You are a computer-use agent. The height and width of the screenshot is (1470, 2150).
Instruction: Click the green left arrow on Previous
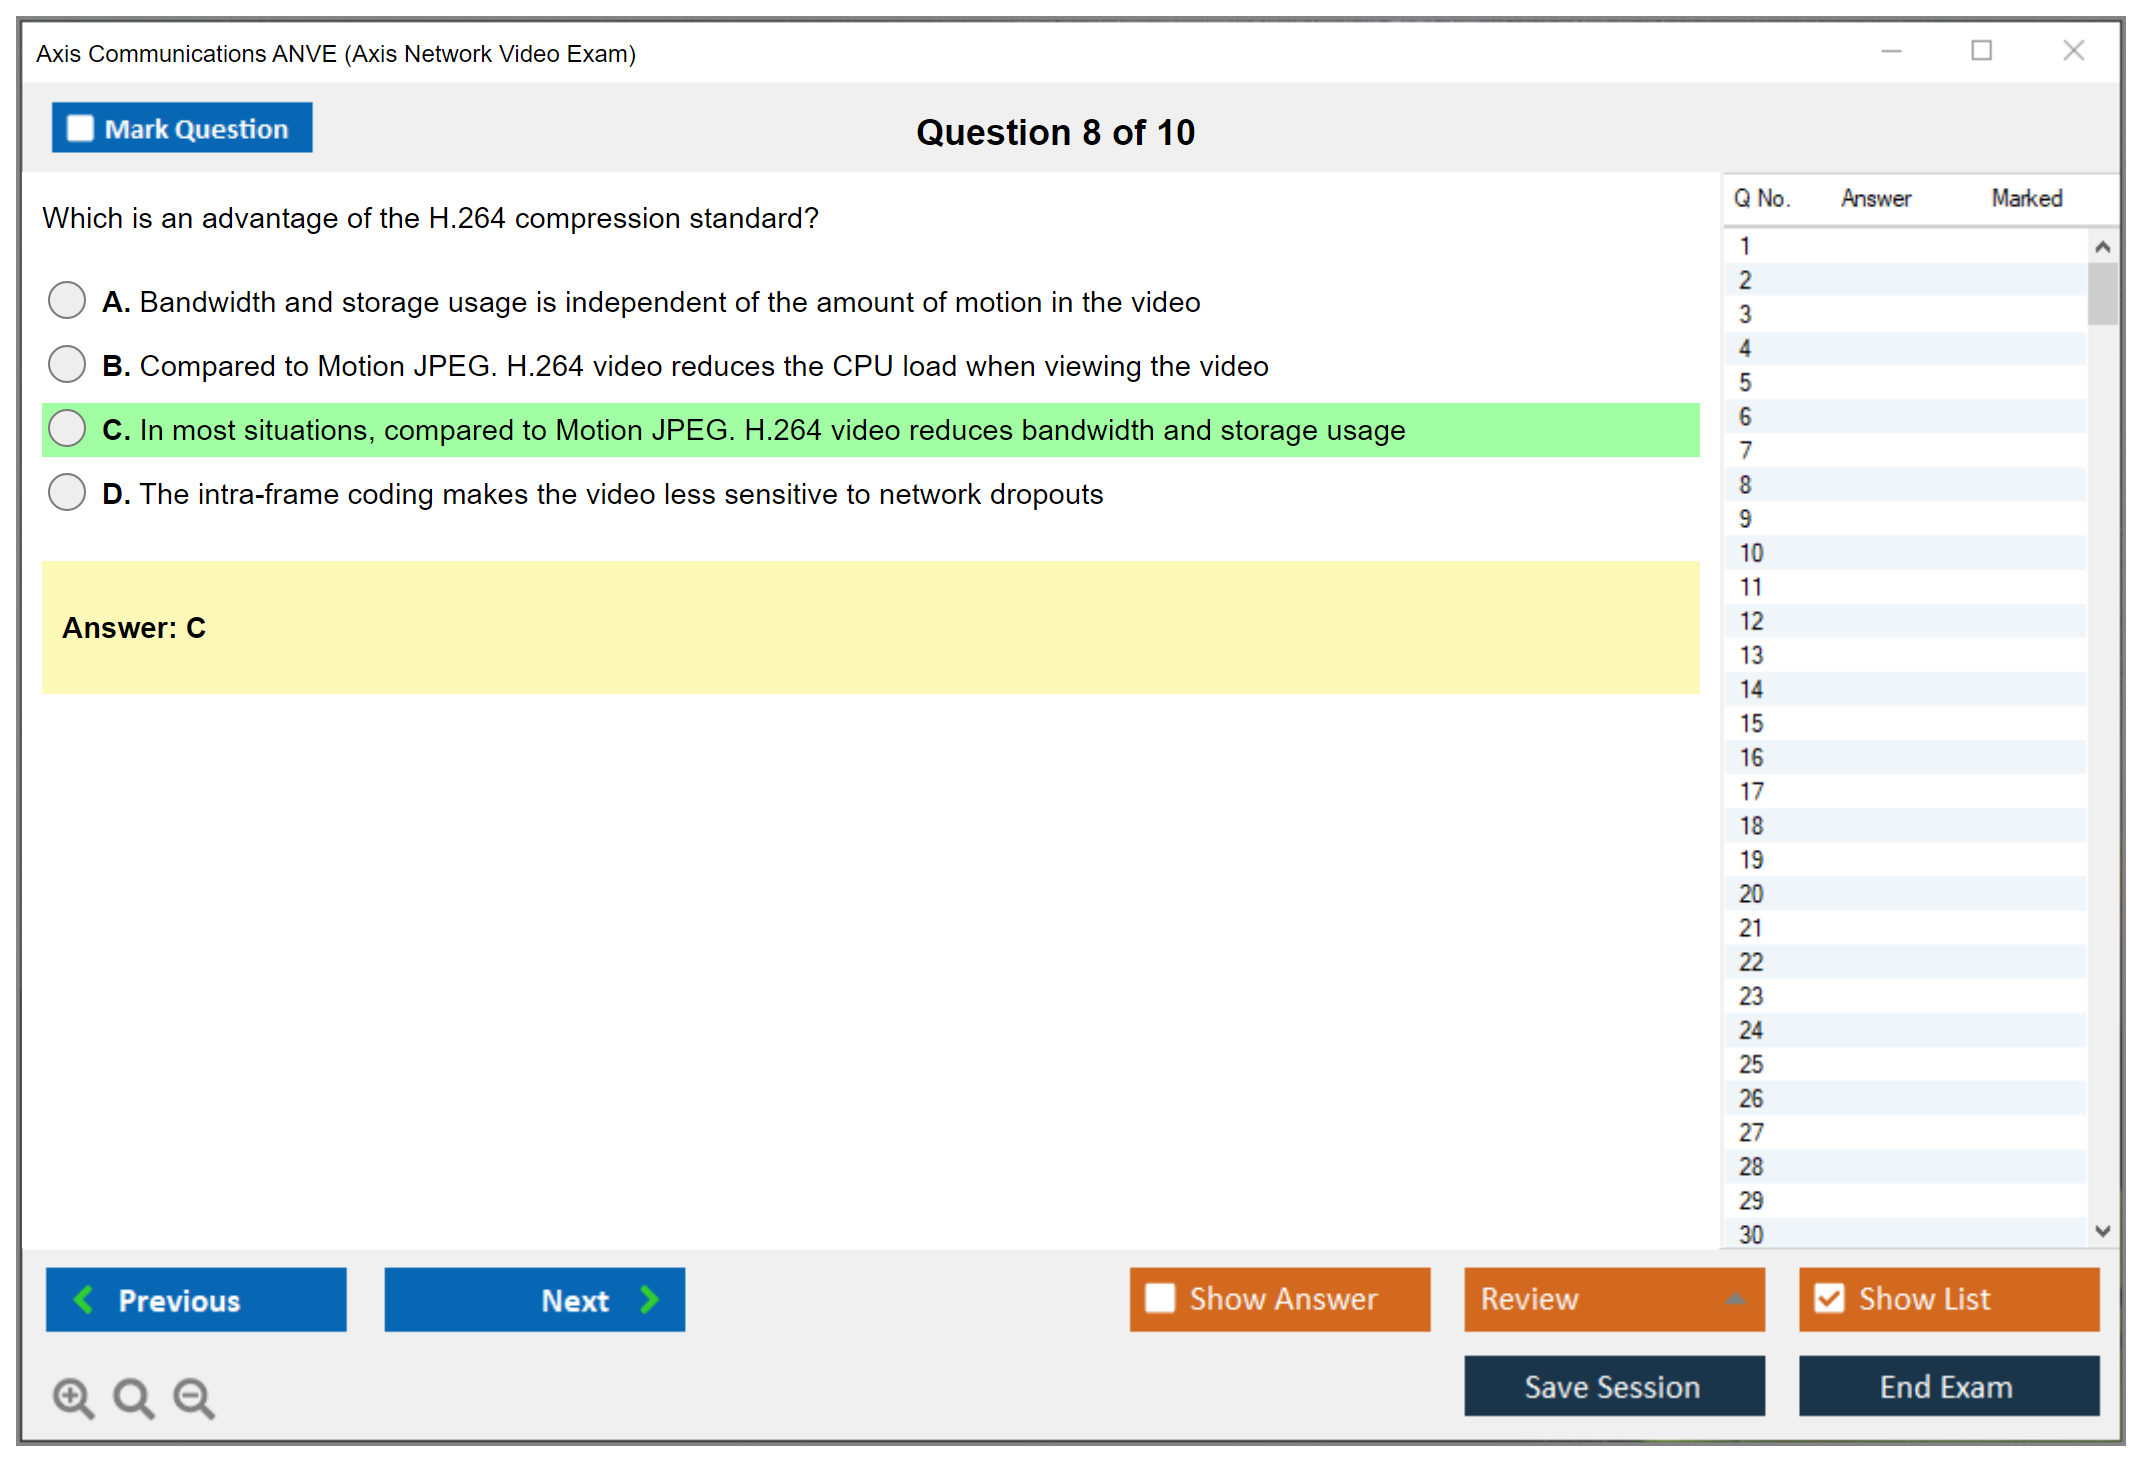(x=84, y=1299)
